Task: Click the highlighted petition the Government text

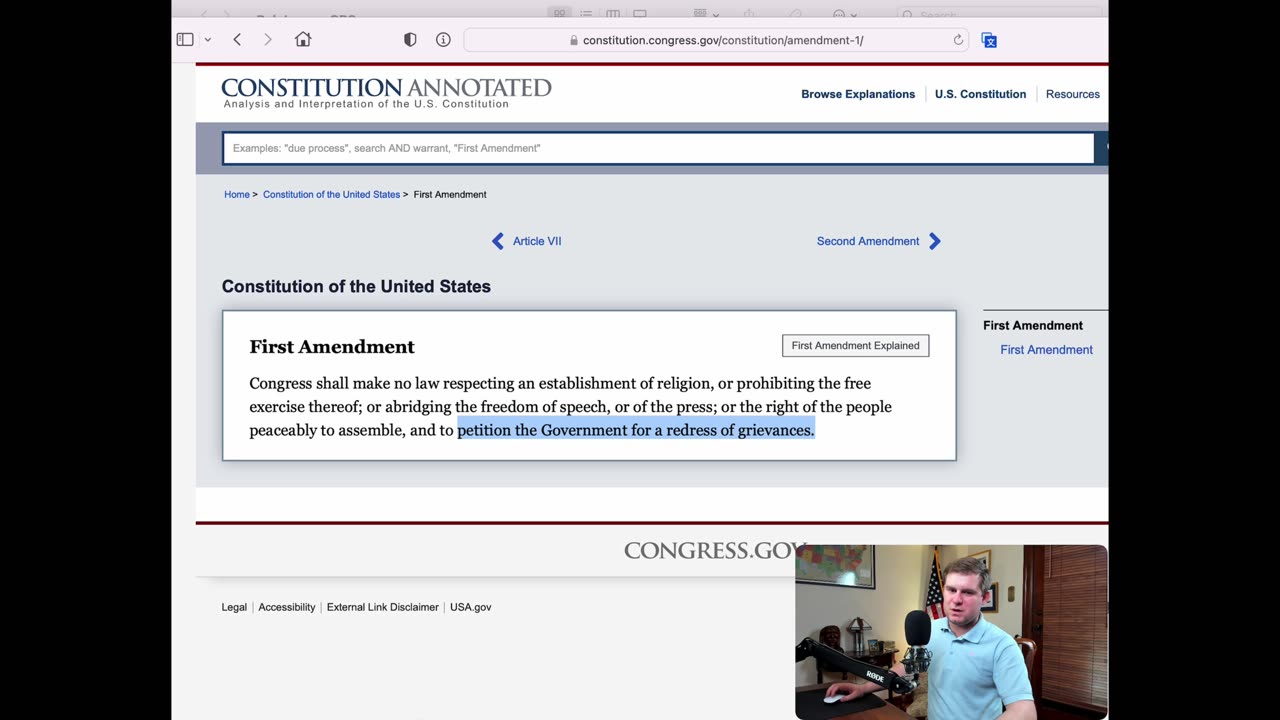Action: click(636, 430)
